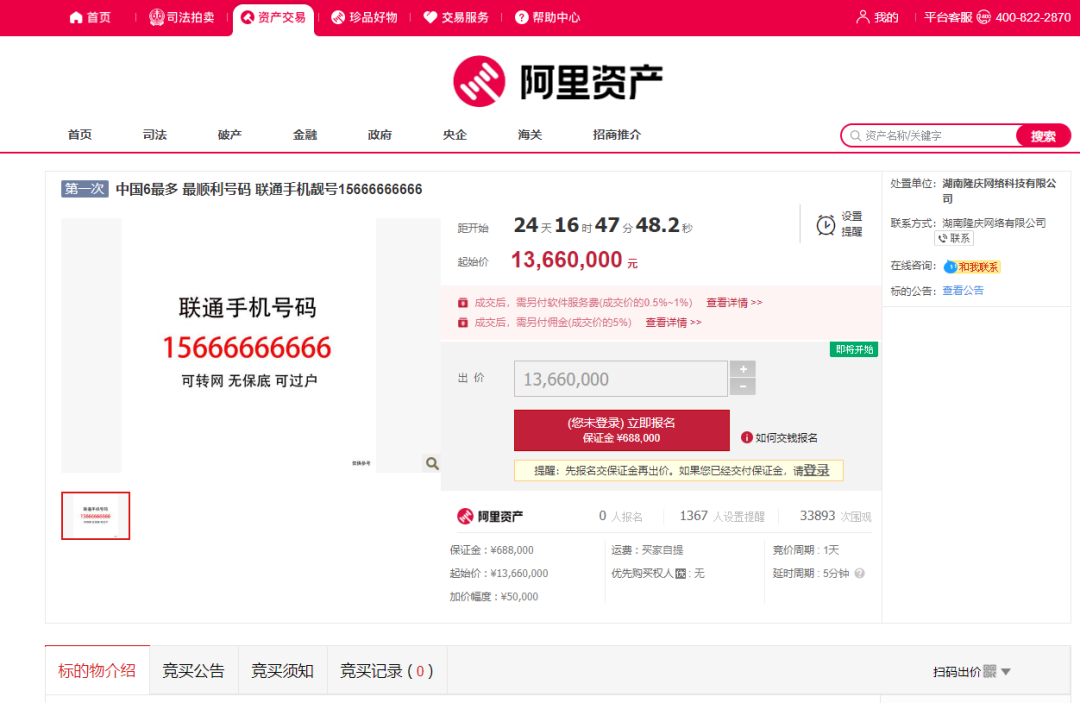Screen dimensions: 1080x703
Task: Click 延时周期 question mark icon
Action: coord(860,573)
